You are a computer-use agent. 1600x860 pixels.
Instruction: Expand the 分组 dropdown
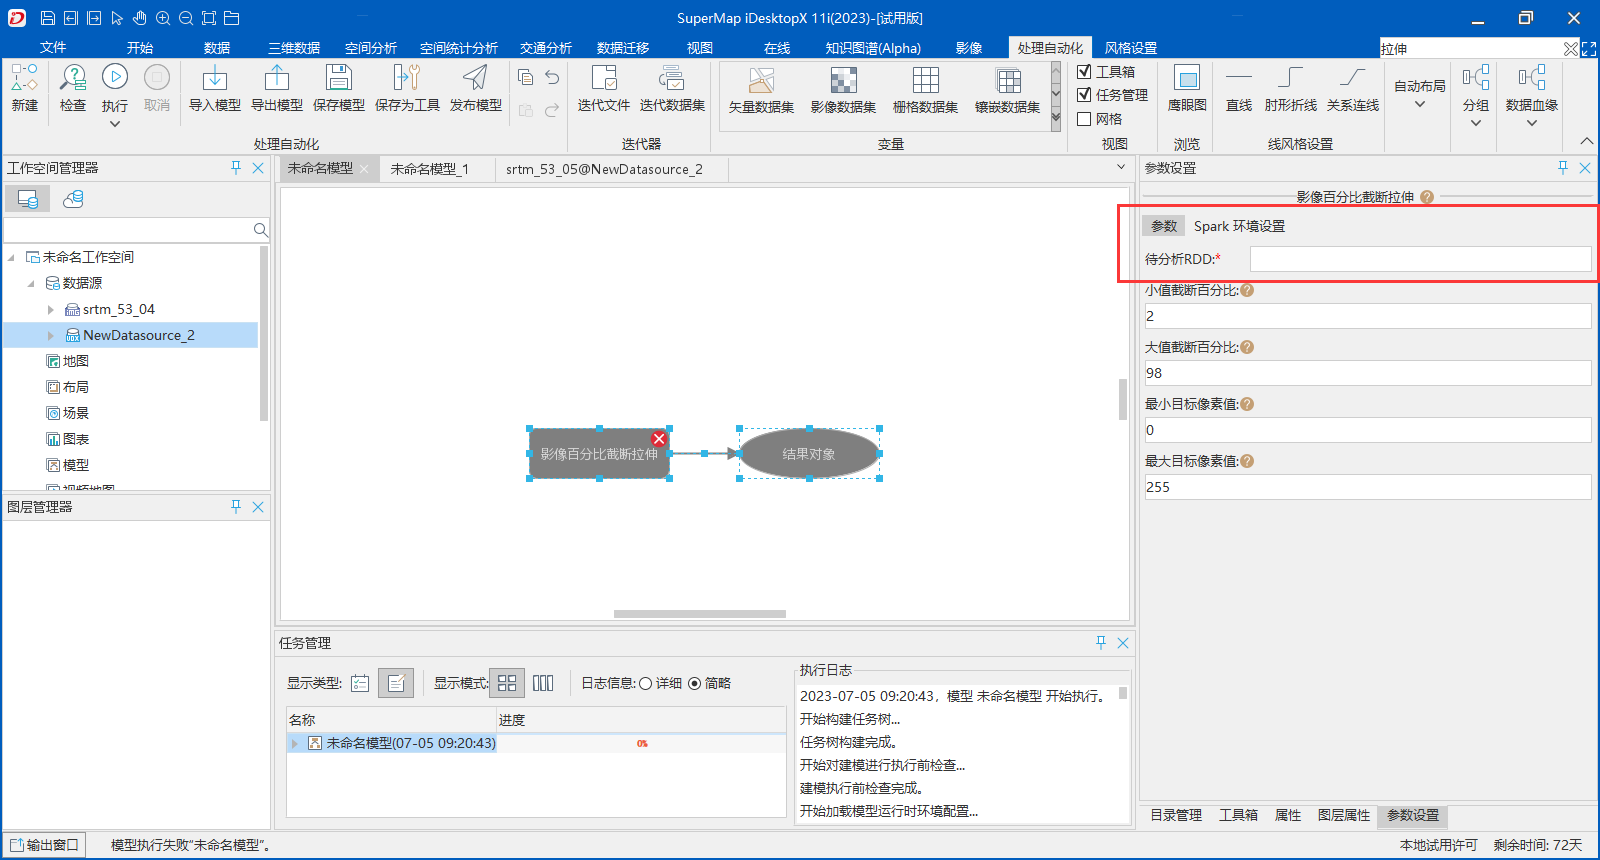point(1476,123)
